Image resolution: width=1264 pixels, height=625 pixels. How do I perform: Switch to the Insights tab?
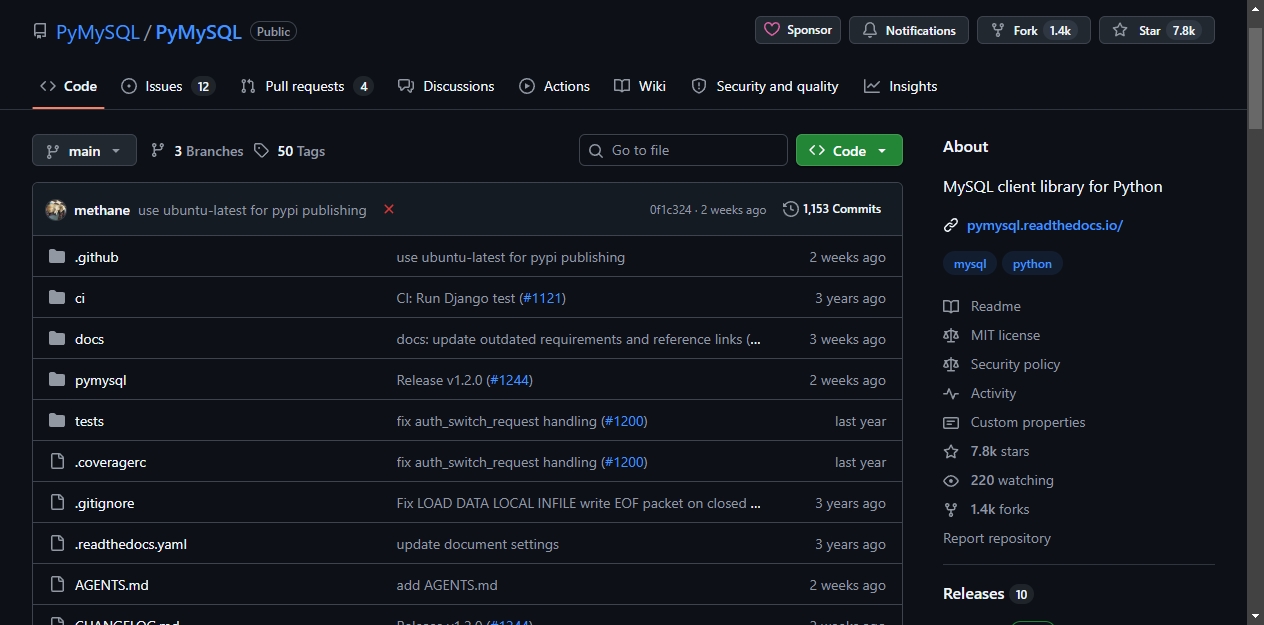(x=901, y=86)
